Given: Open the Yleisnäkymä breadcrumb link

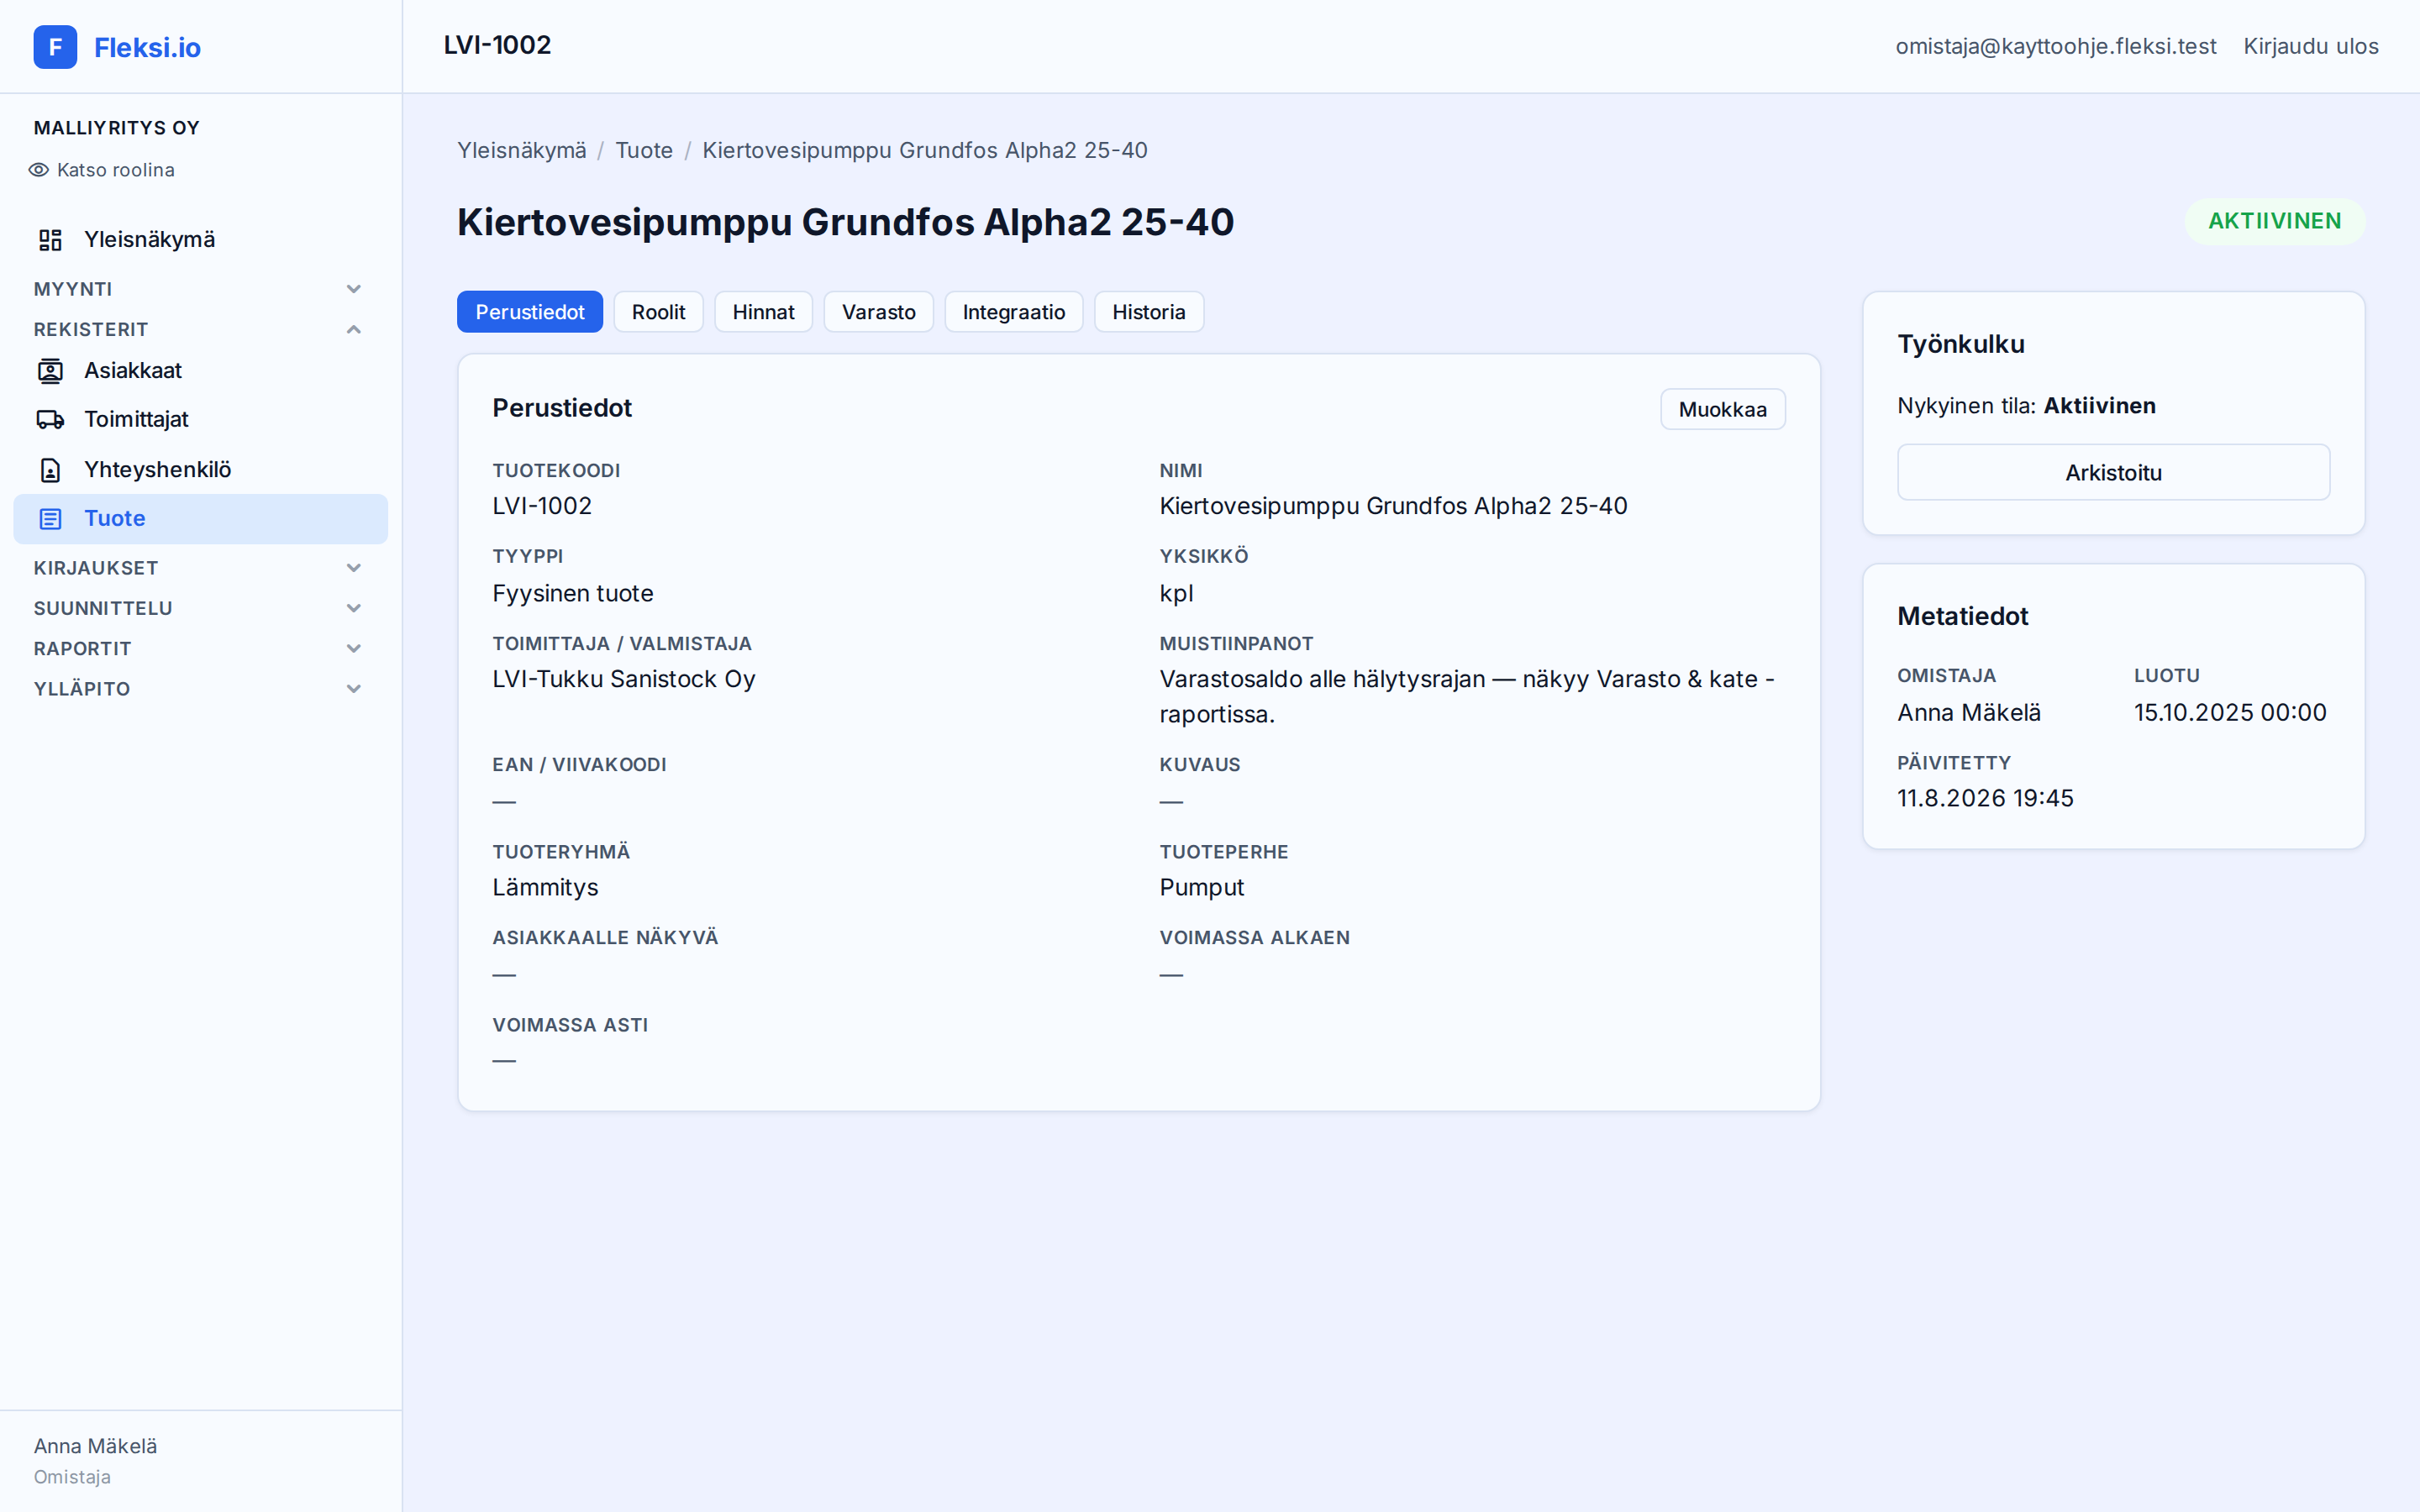Looking at the screenshot, I should coord(522,150).
